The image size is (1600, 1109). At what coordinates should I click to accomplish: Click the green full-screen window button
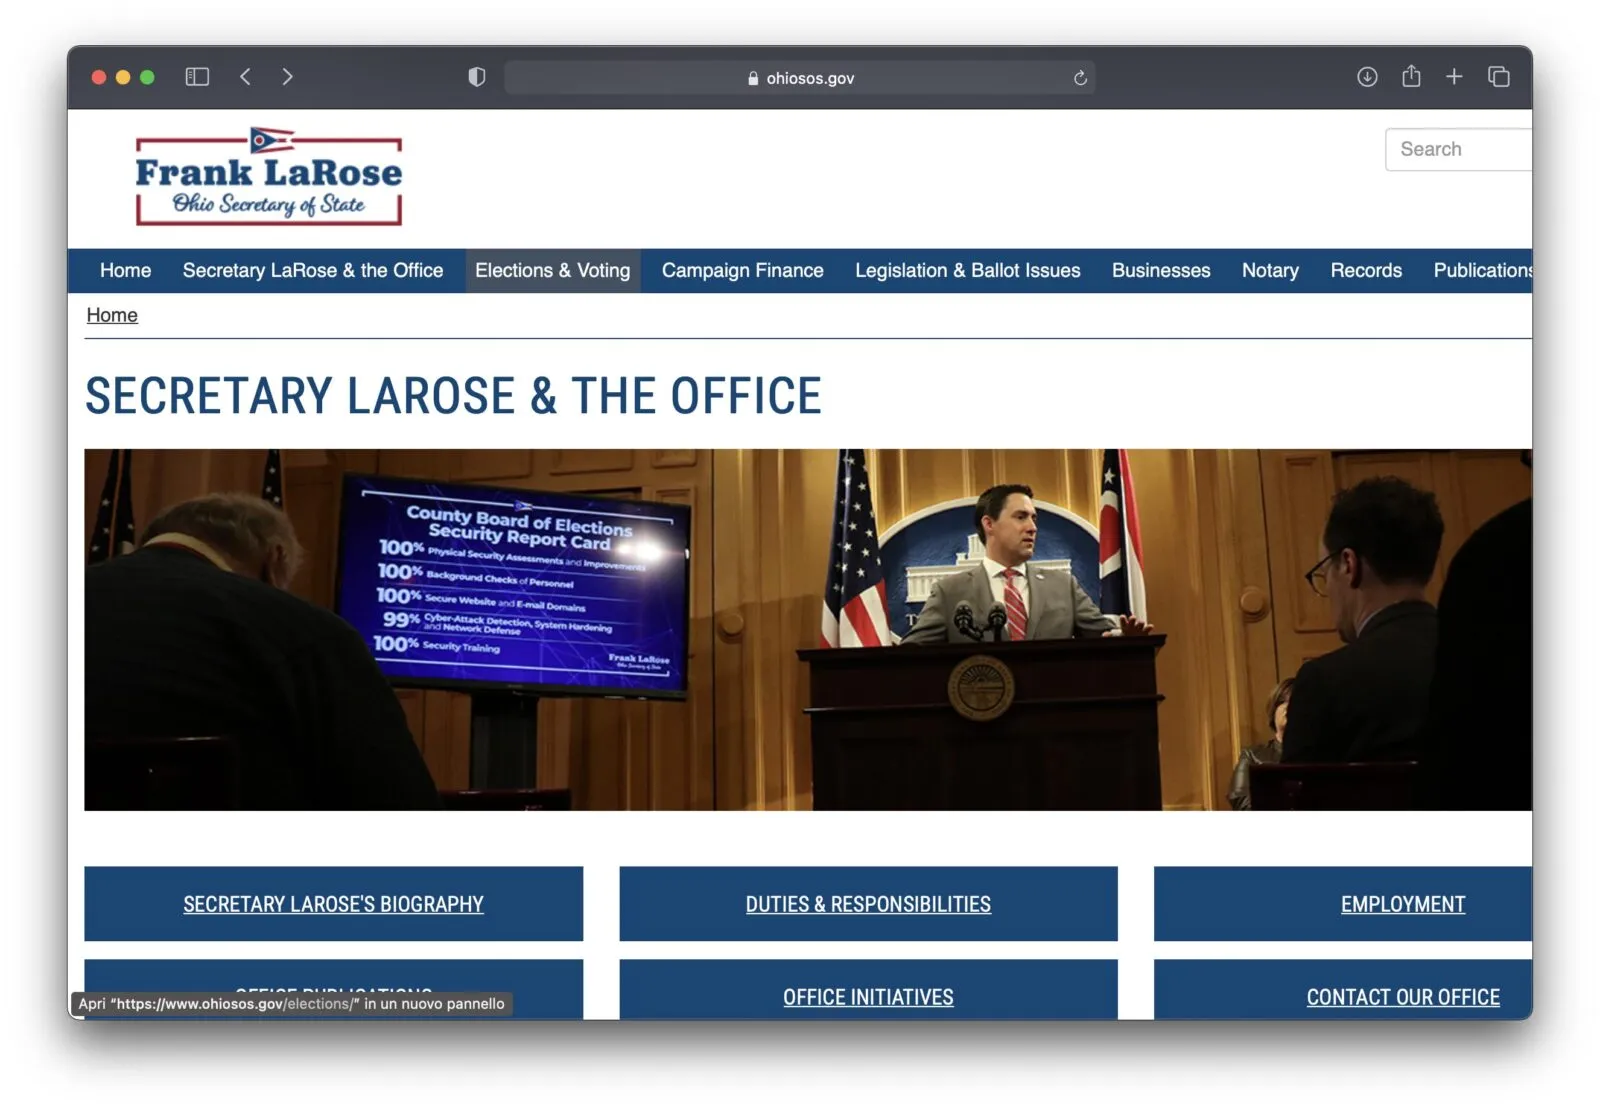click(x=147, y=77)
